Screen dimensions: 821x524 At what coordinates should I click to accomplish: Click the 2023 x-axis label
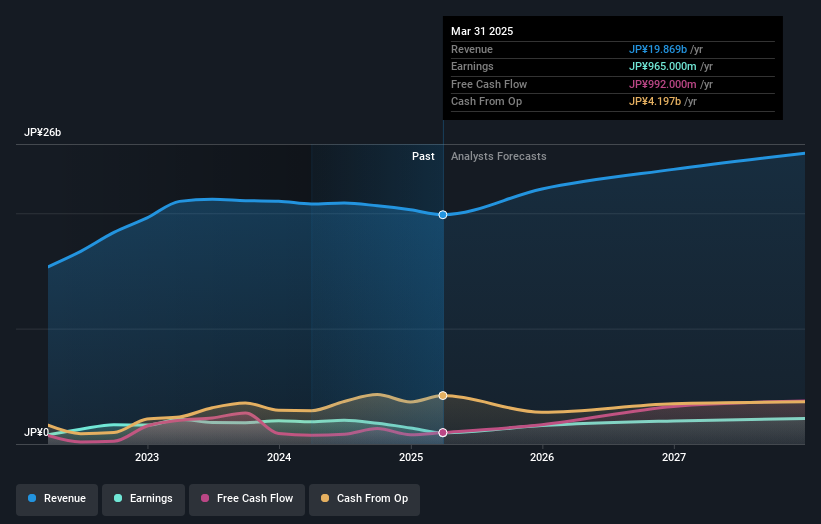(x=147, y=458)
